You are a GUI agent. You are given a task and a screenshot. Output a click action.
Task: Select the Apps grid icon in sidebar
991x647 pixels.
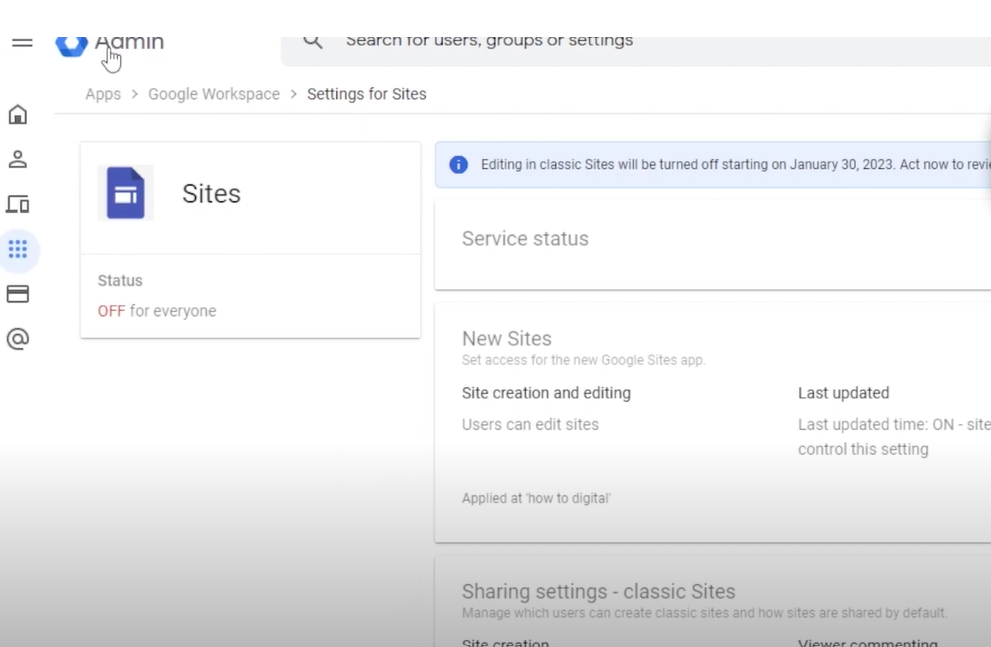[18, 250]
